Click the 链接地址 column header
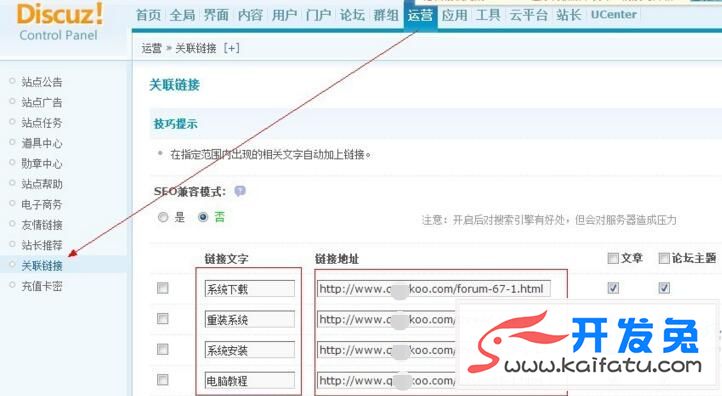The height and width of the screenshot is (396, 722). tap(337, 259)
